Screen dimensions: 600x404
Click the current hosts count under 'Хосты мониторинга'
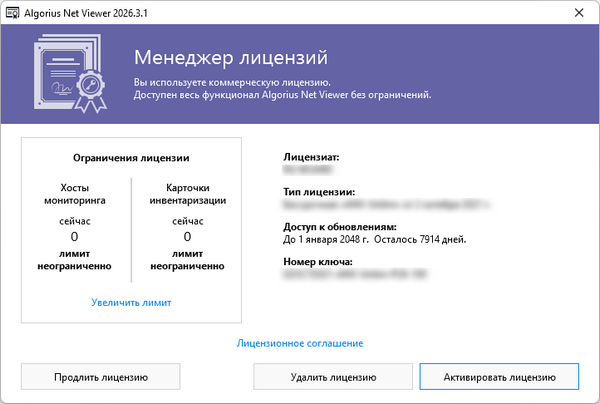pyautogui.click(x=75, y=237)
